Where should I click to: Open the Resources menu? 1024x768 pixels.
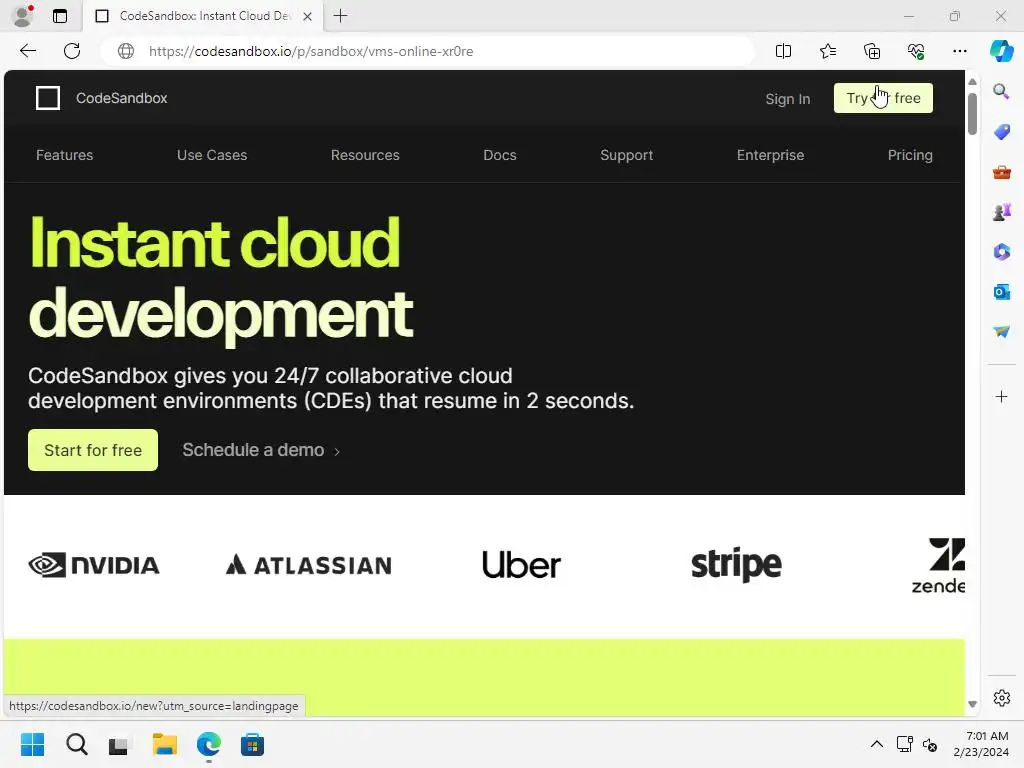(x=365, y=155)
